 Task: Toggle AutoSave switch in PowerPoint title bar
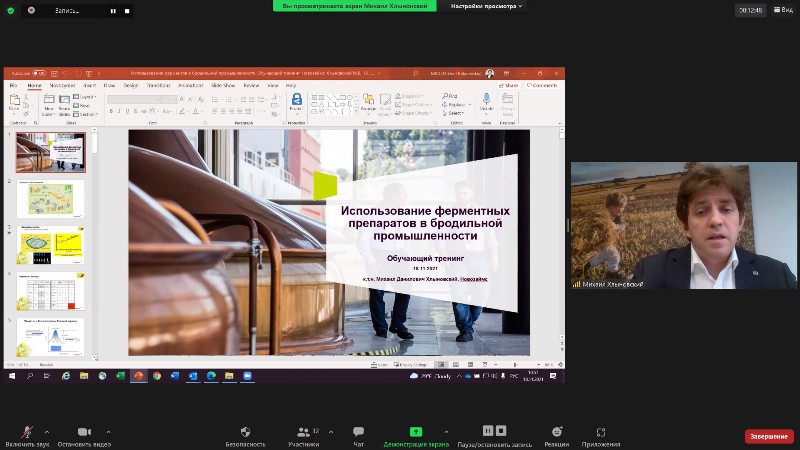(39, 73)
